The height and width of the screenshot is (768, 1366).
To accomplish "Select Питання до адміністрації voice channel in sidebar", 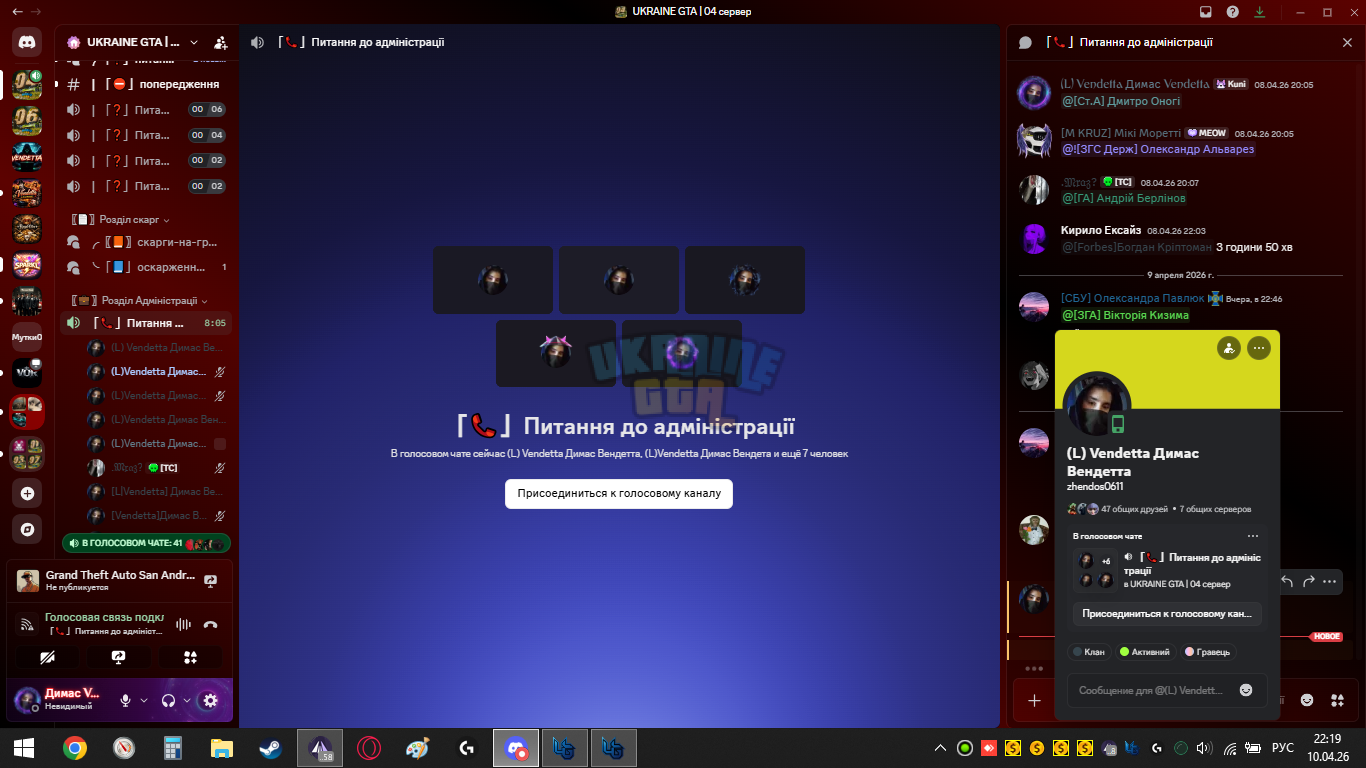I will click(x=146, y=323).
